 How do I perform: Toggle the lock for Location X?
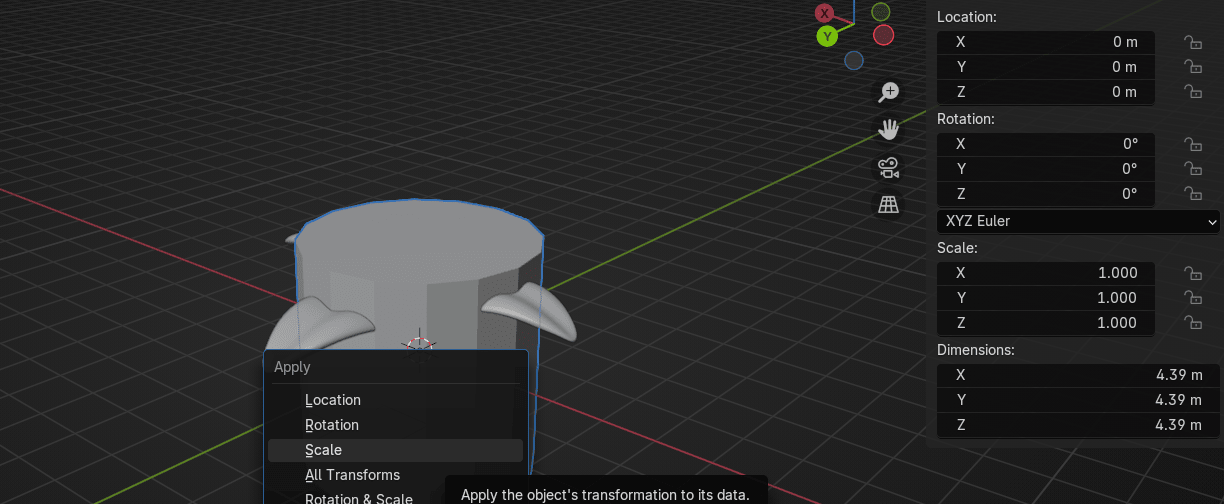click(1192, 42)
